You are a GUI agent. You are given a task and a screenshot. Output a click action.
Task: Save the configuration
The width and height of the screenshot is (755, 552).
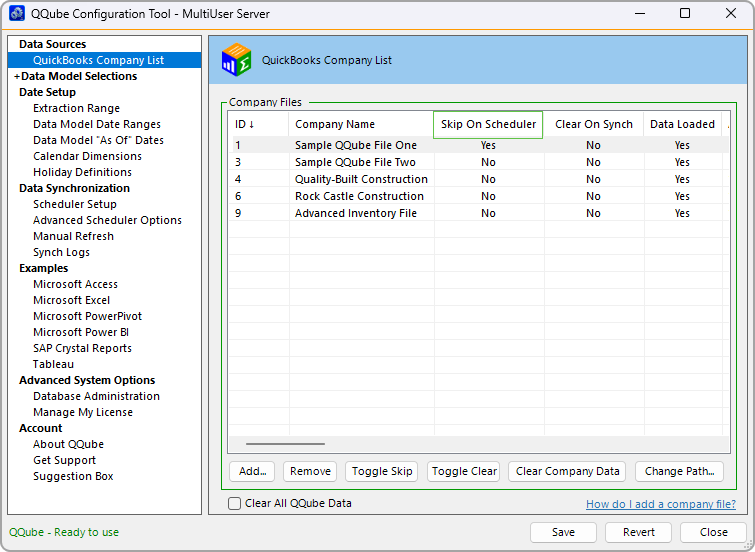[x=563, y=532]
